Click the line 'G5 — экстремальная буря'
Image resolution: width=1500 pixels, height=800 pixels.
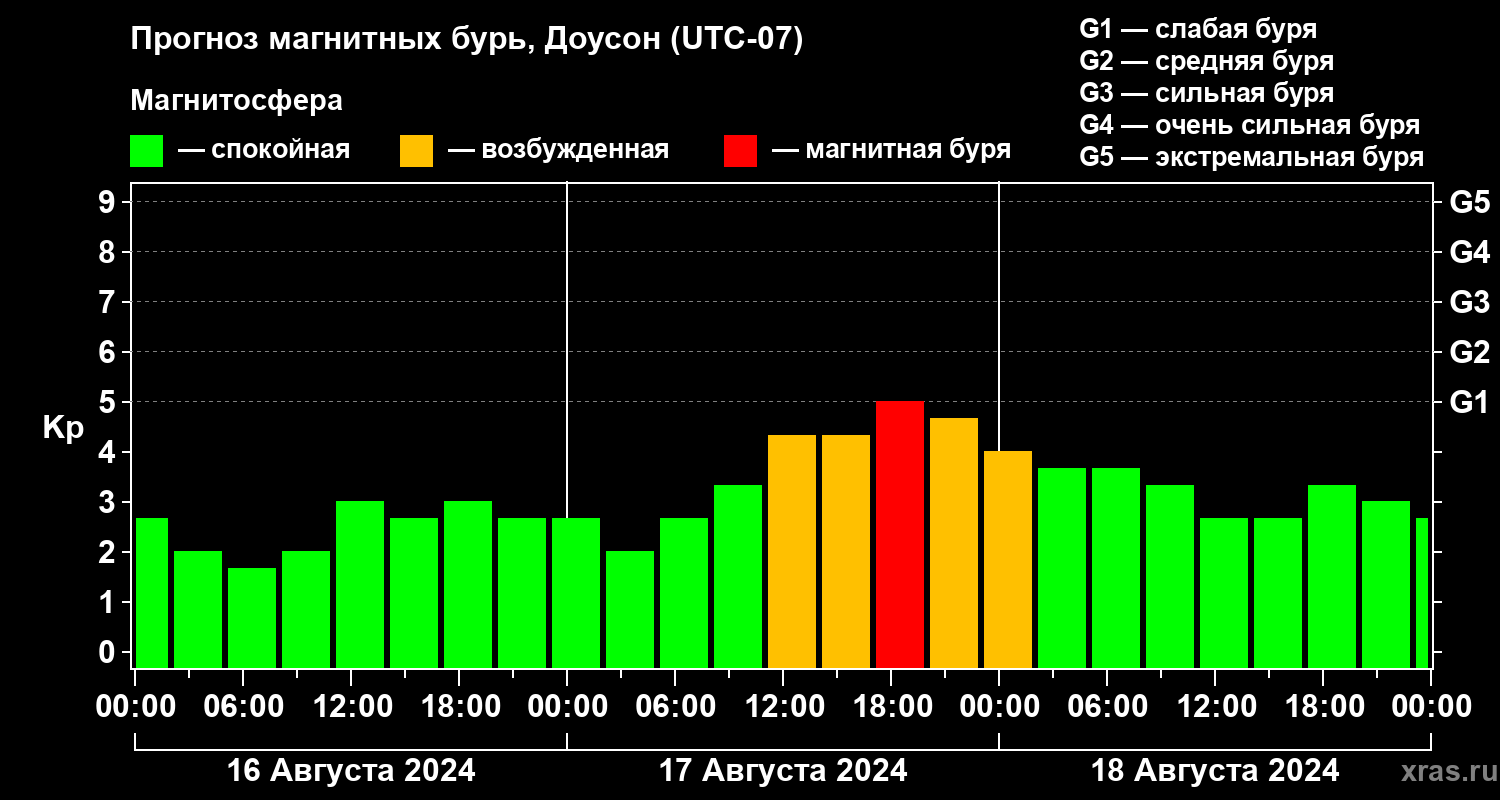tap(1252, 157)
